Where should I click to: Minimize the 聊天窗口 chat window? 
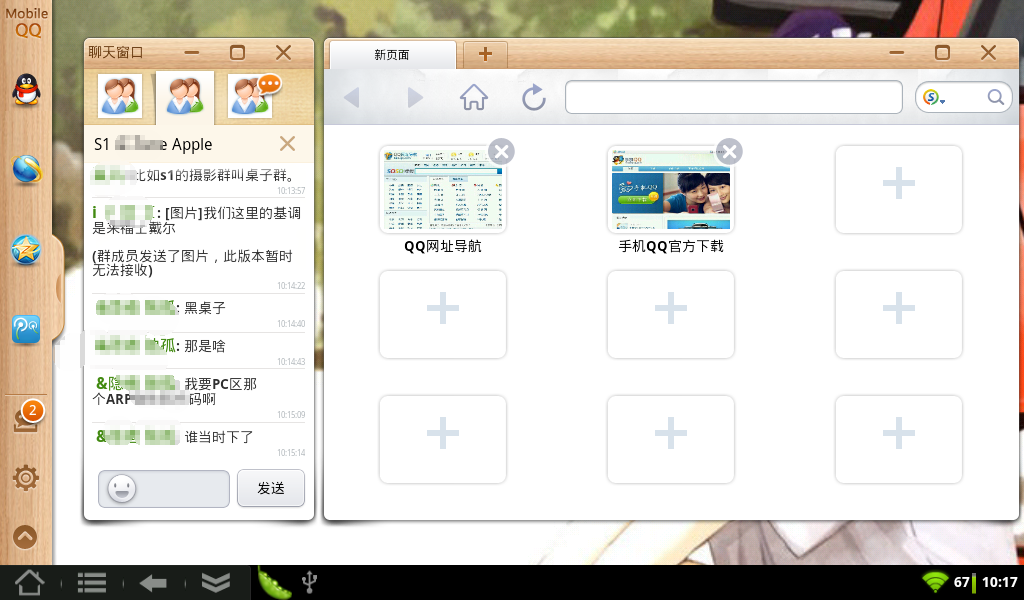191,53
